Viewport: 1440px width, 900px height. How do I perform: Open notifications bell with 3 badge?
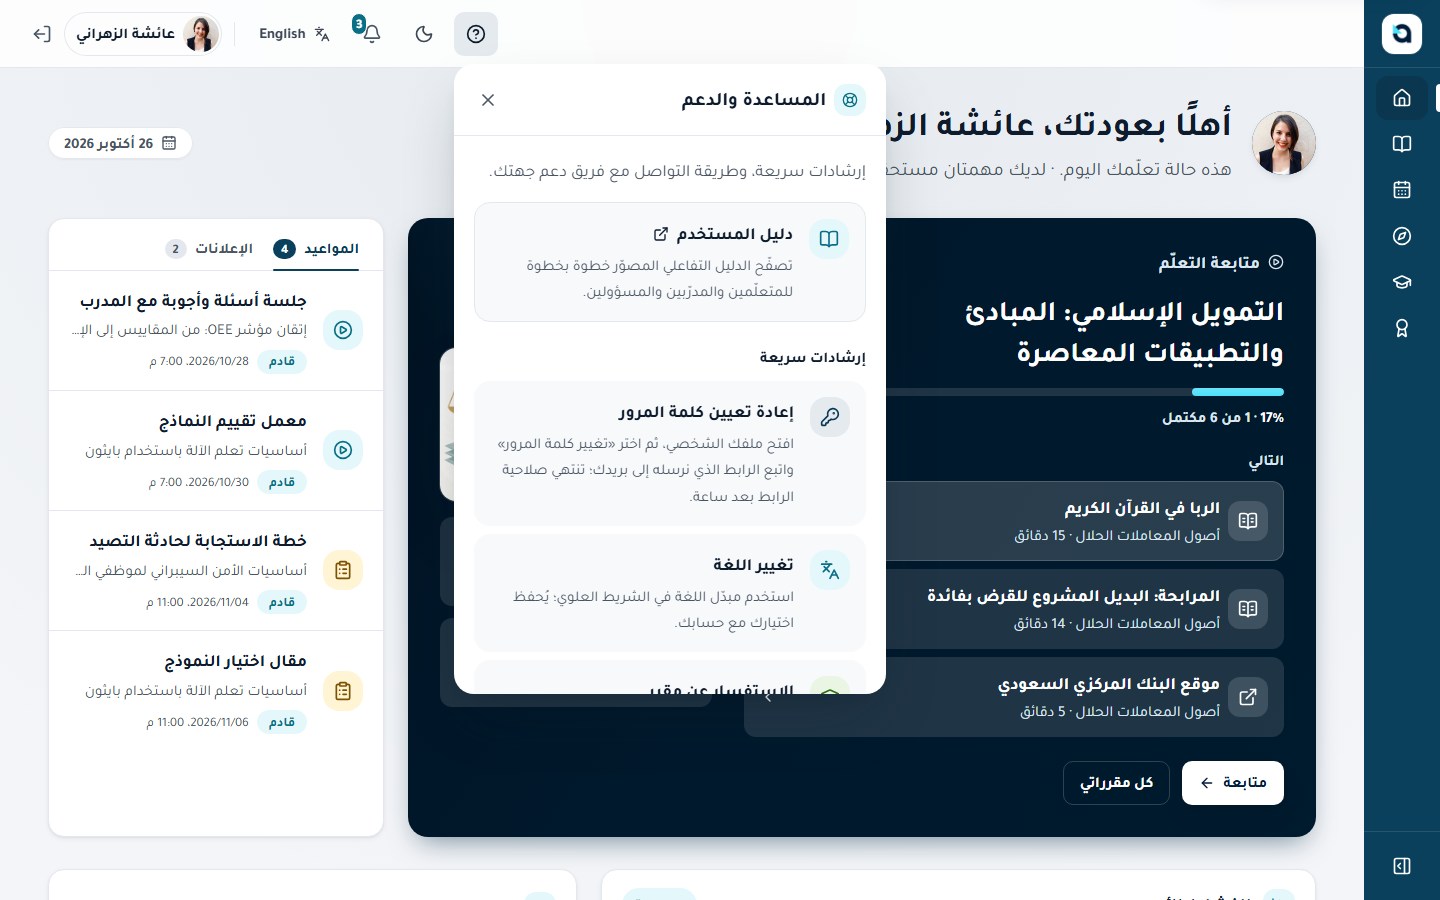[x=370, y=34]
